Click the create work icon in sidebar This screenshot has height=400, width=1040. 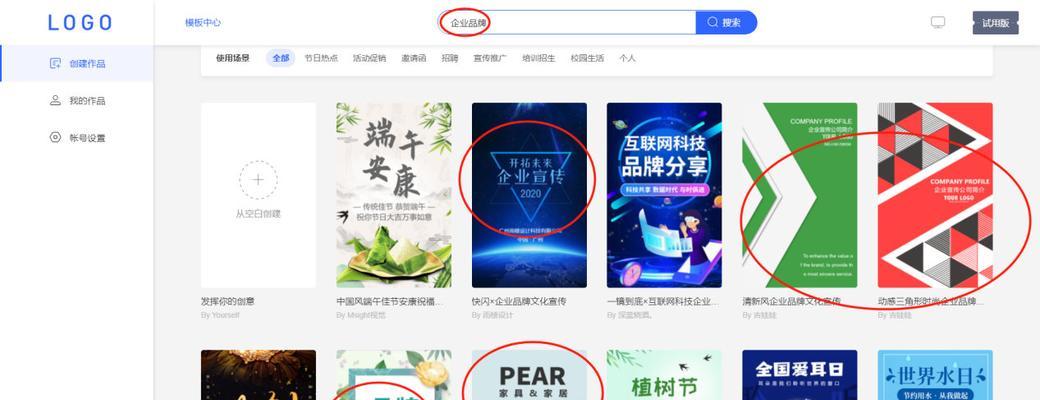(56, 64)
